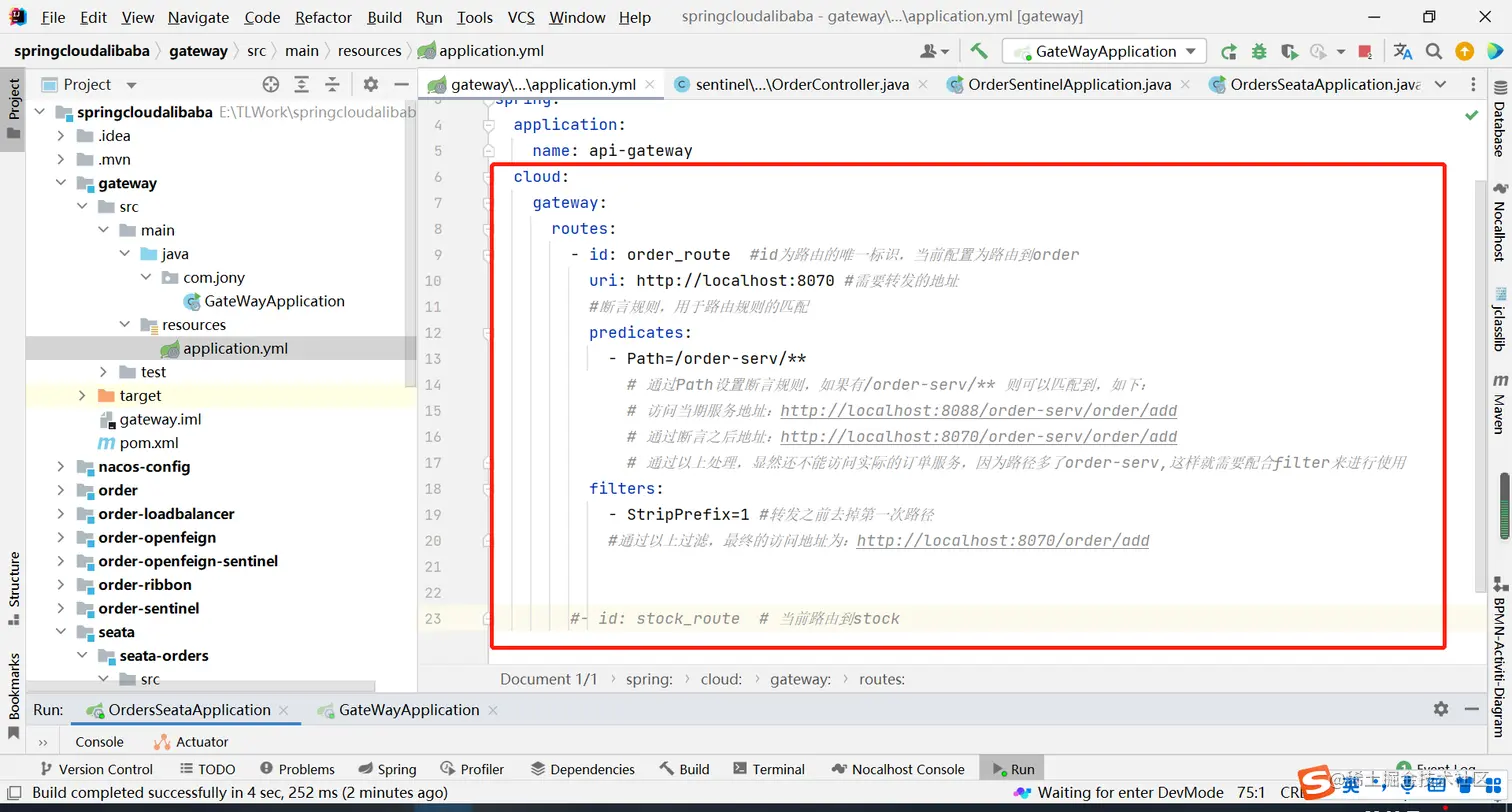Open the Structure tool window
The height and width of the screenshot is (812, 1512).
(14, 588)
